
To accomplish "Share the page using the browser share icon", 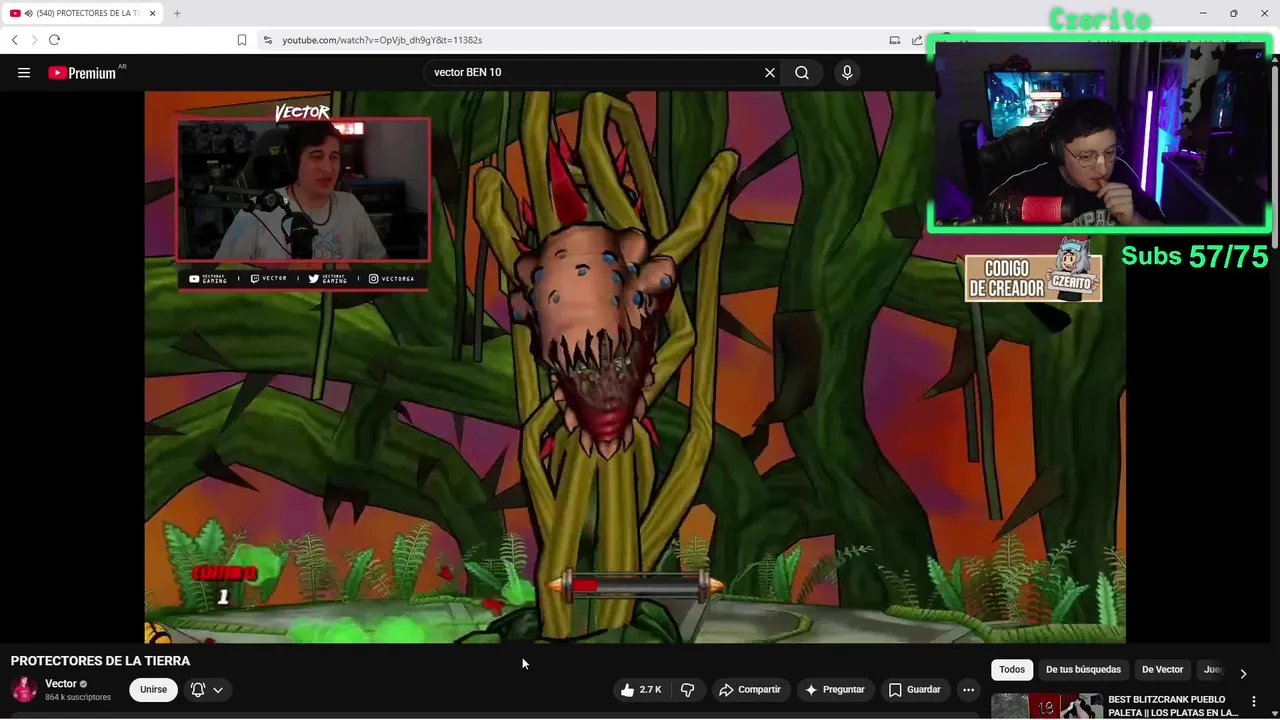I will pos(917,40).
